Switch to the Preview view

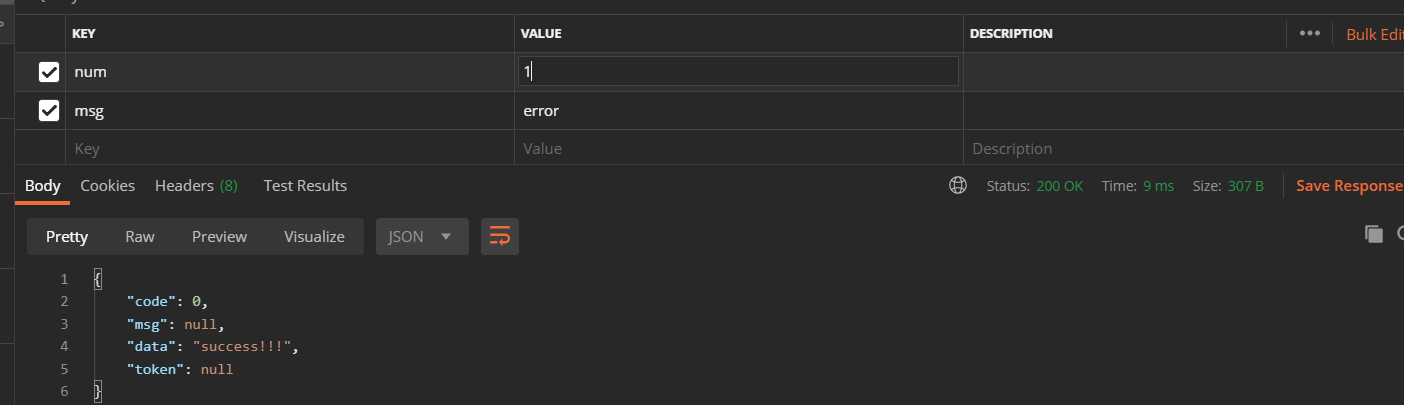(x=219, y=237)
